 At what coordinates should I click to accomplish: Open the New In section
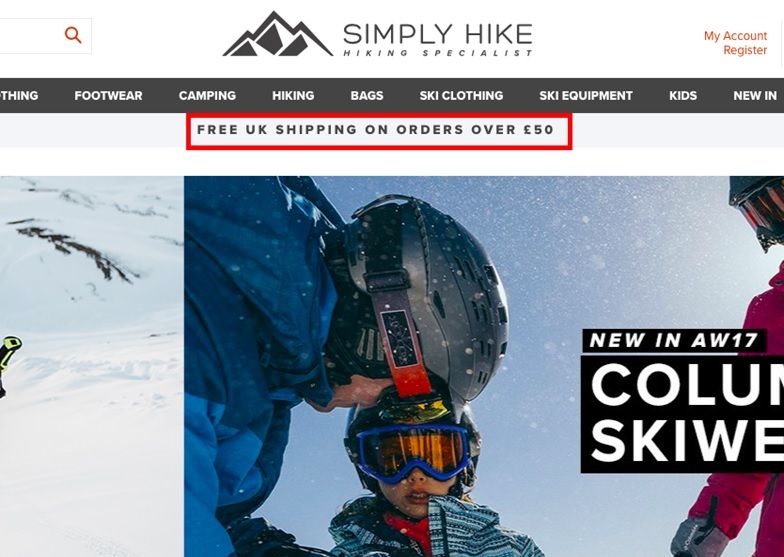(755, 96)
